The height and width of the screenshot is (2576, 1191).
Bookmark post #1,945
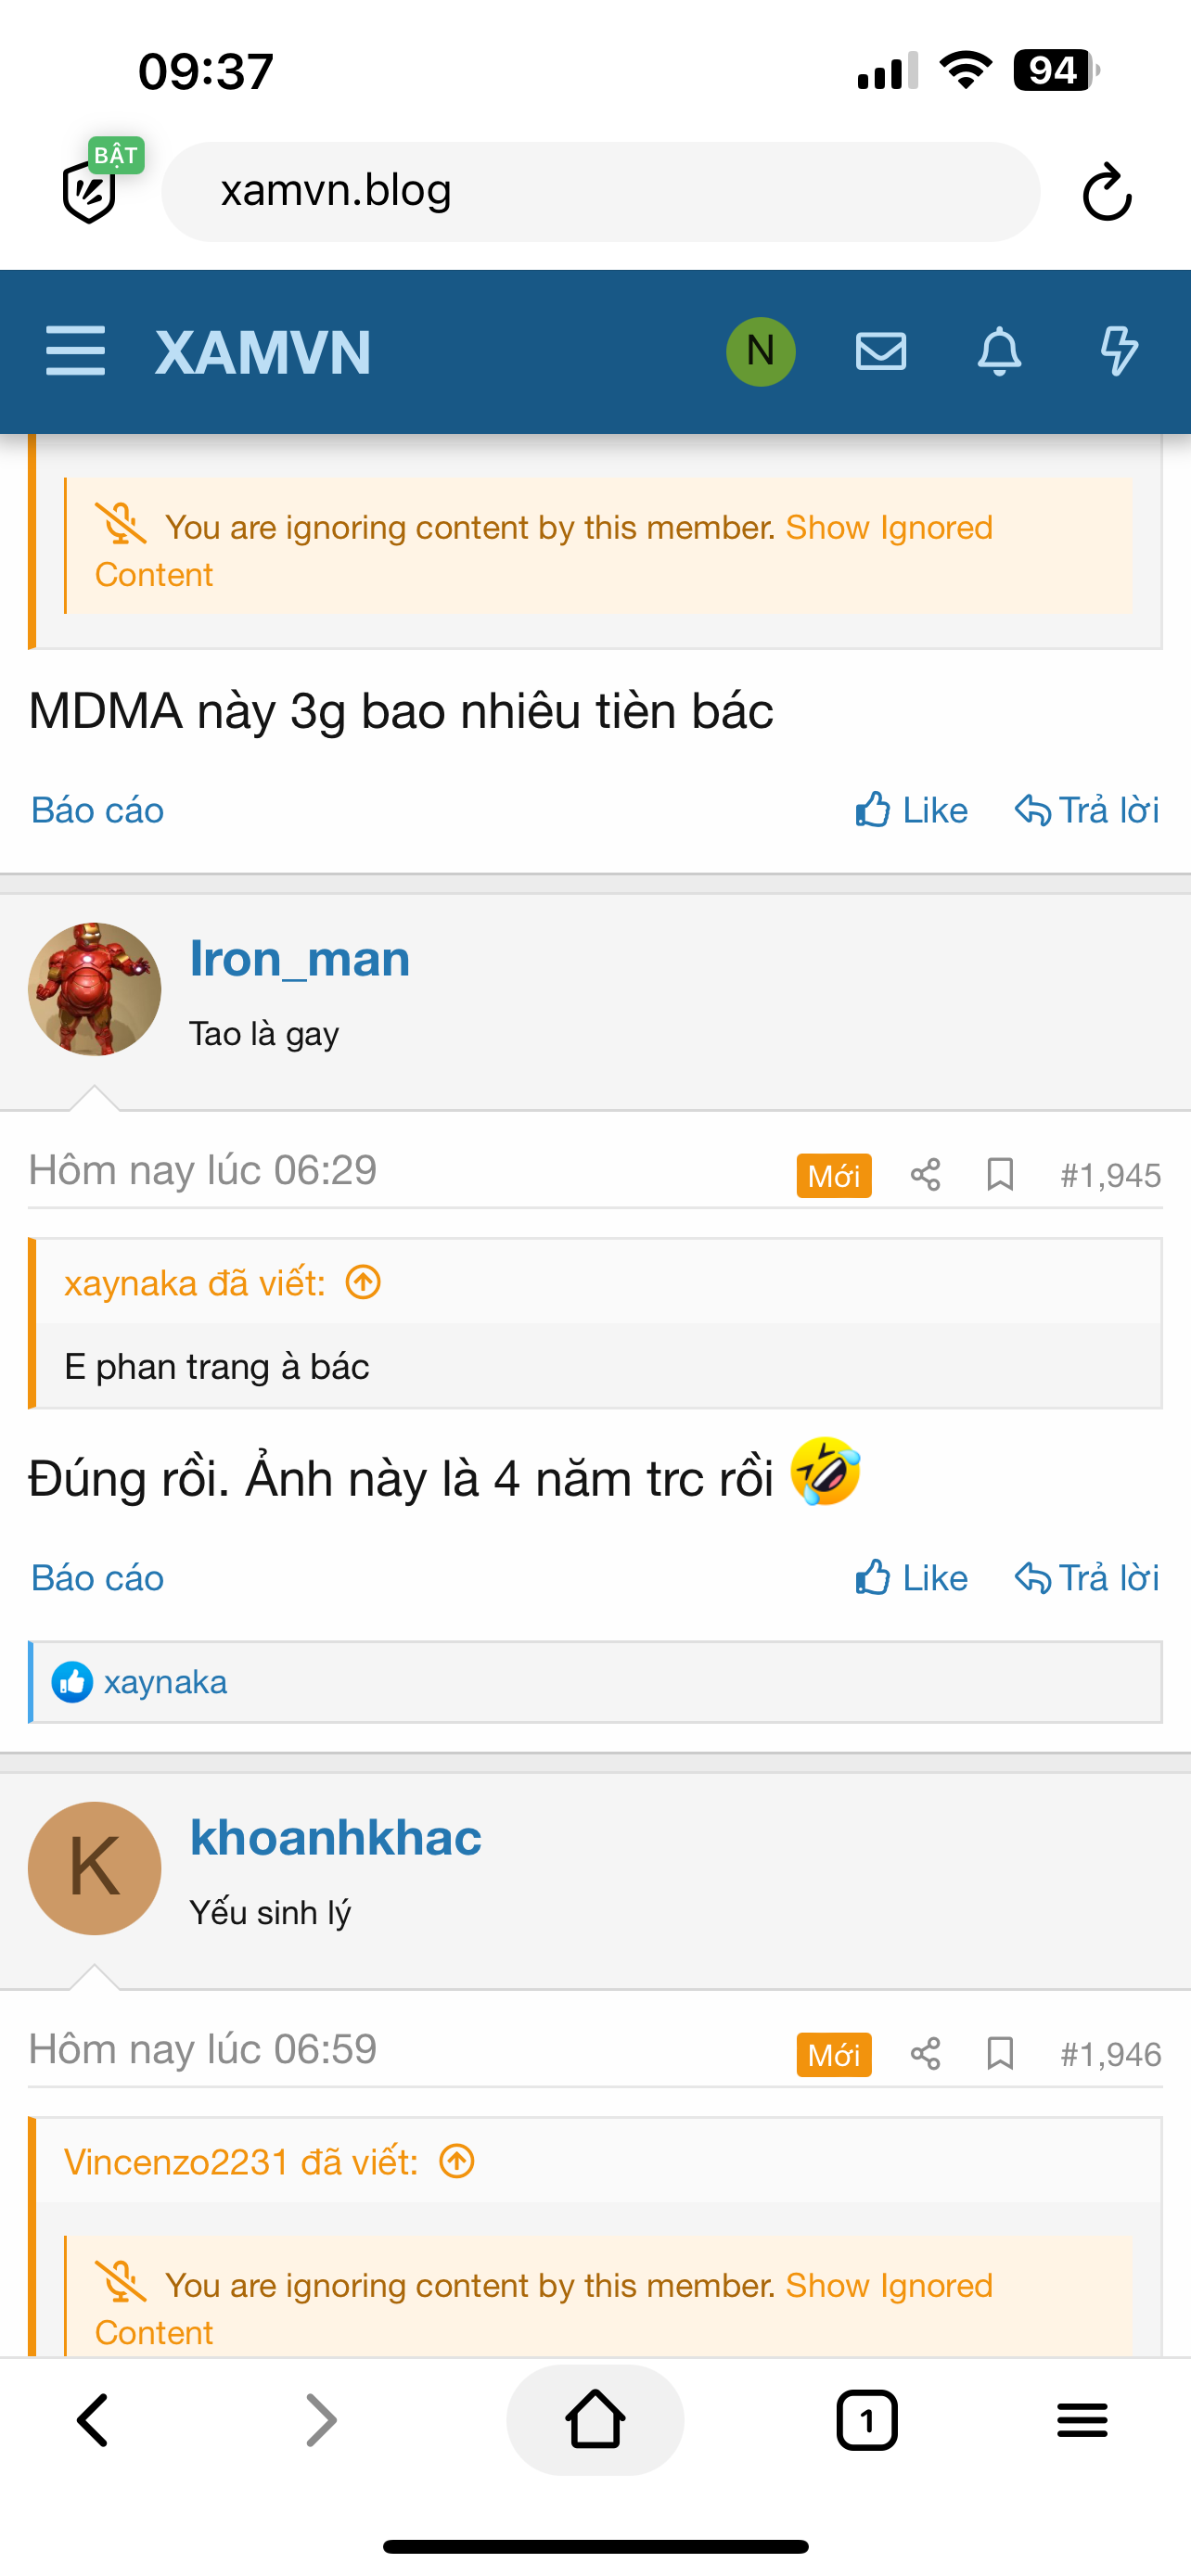(x=1000, y=1175)
